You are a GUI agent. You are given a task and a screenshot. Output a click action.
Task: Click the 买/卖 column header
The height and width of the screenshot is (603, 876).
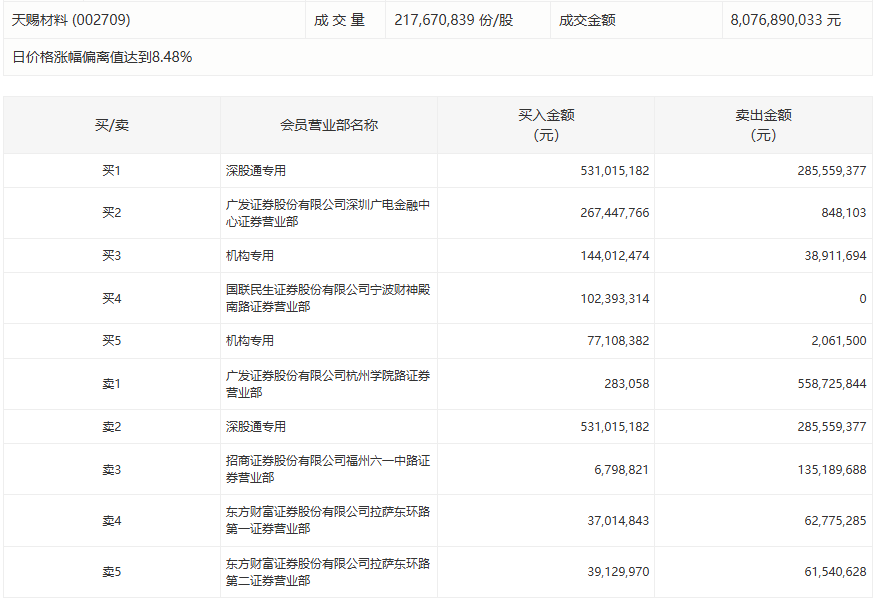coord(111,125)
